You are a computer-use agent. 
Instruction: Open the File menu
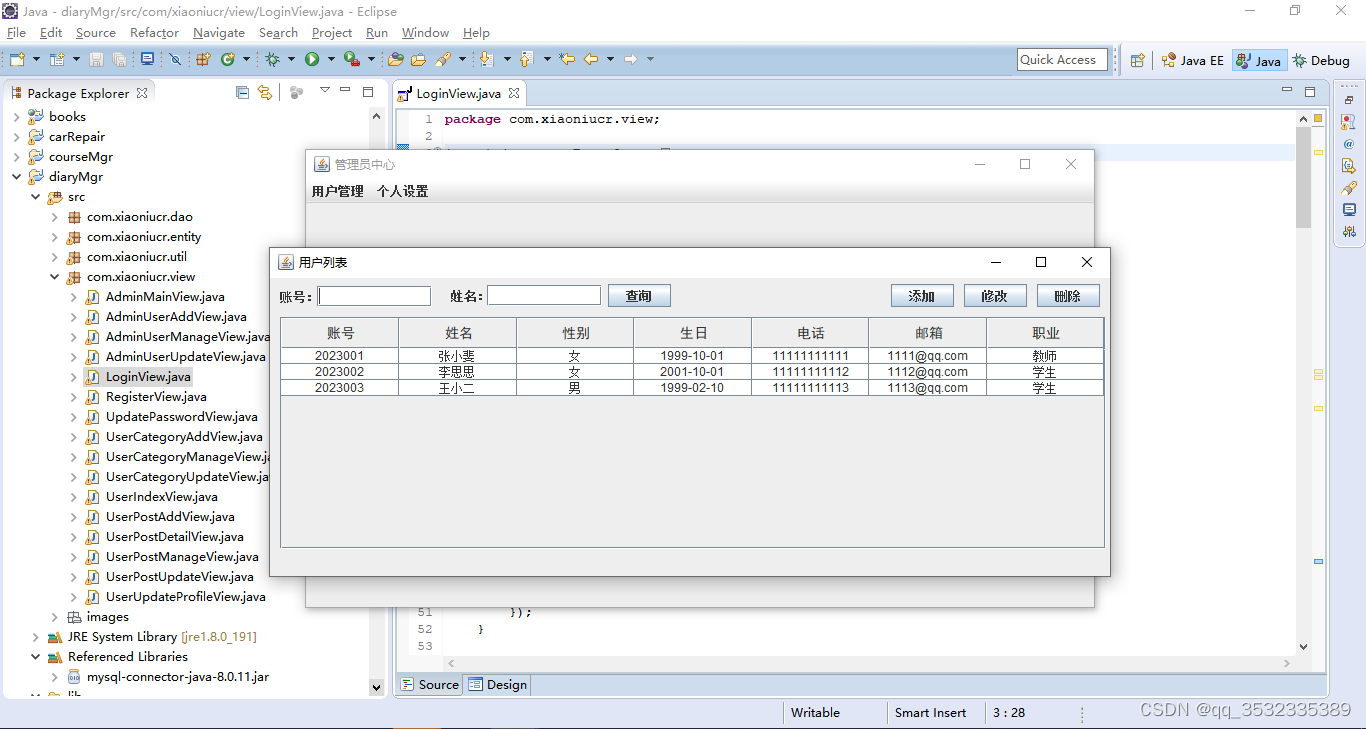(16, 33)
